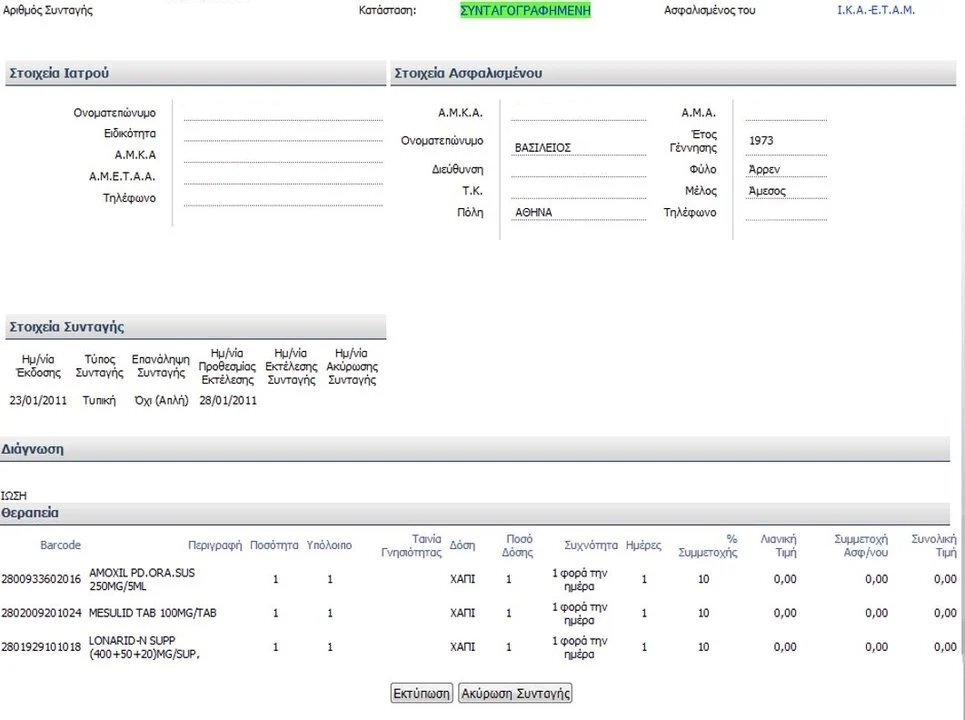Click the gender value Άρρεν
965x720 pixels.
coord(764,169)
